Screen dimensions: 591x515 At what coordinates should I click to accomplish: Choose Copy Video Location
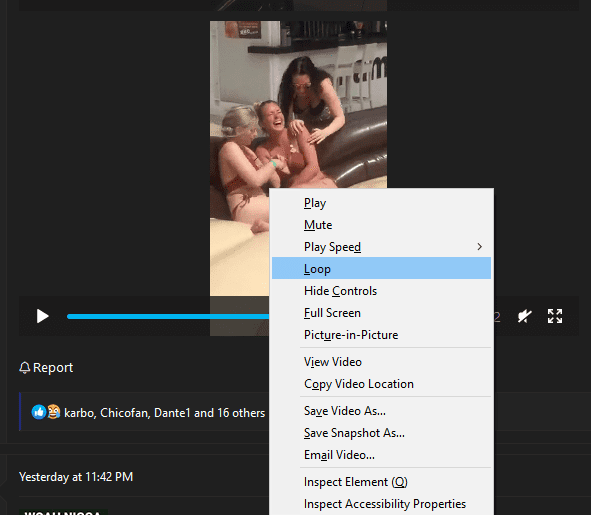tap(381, 384)
